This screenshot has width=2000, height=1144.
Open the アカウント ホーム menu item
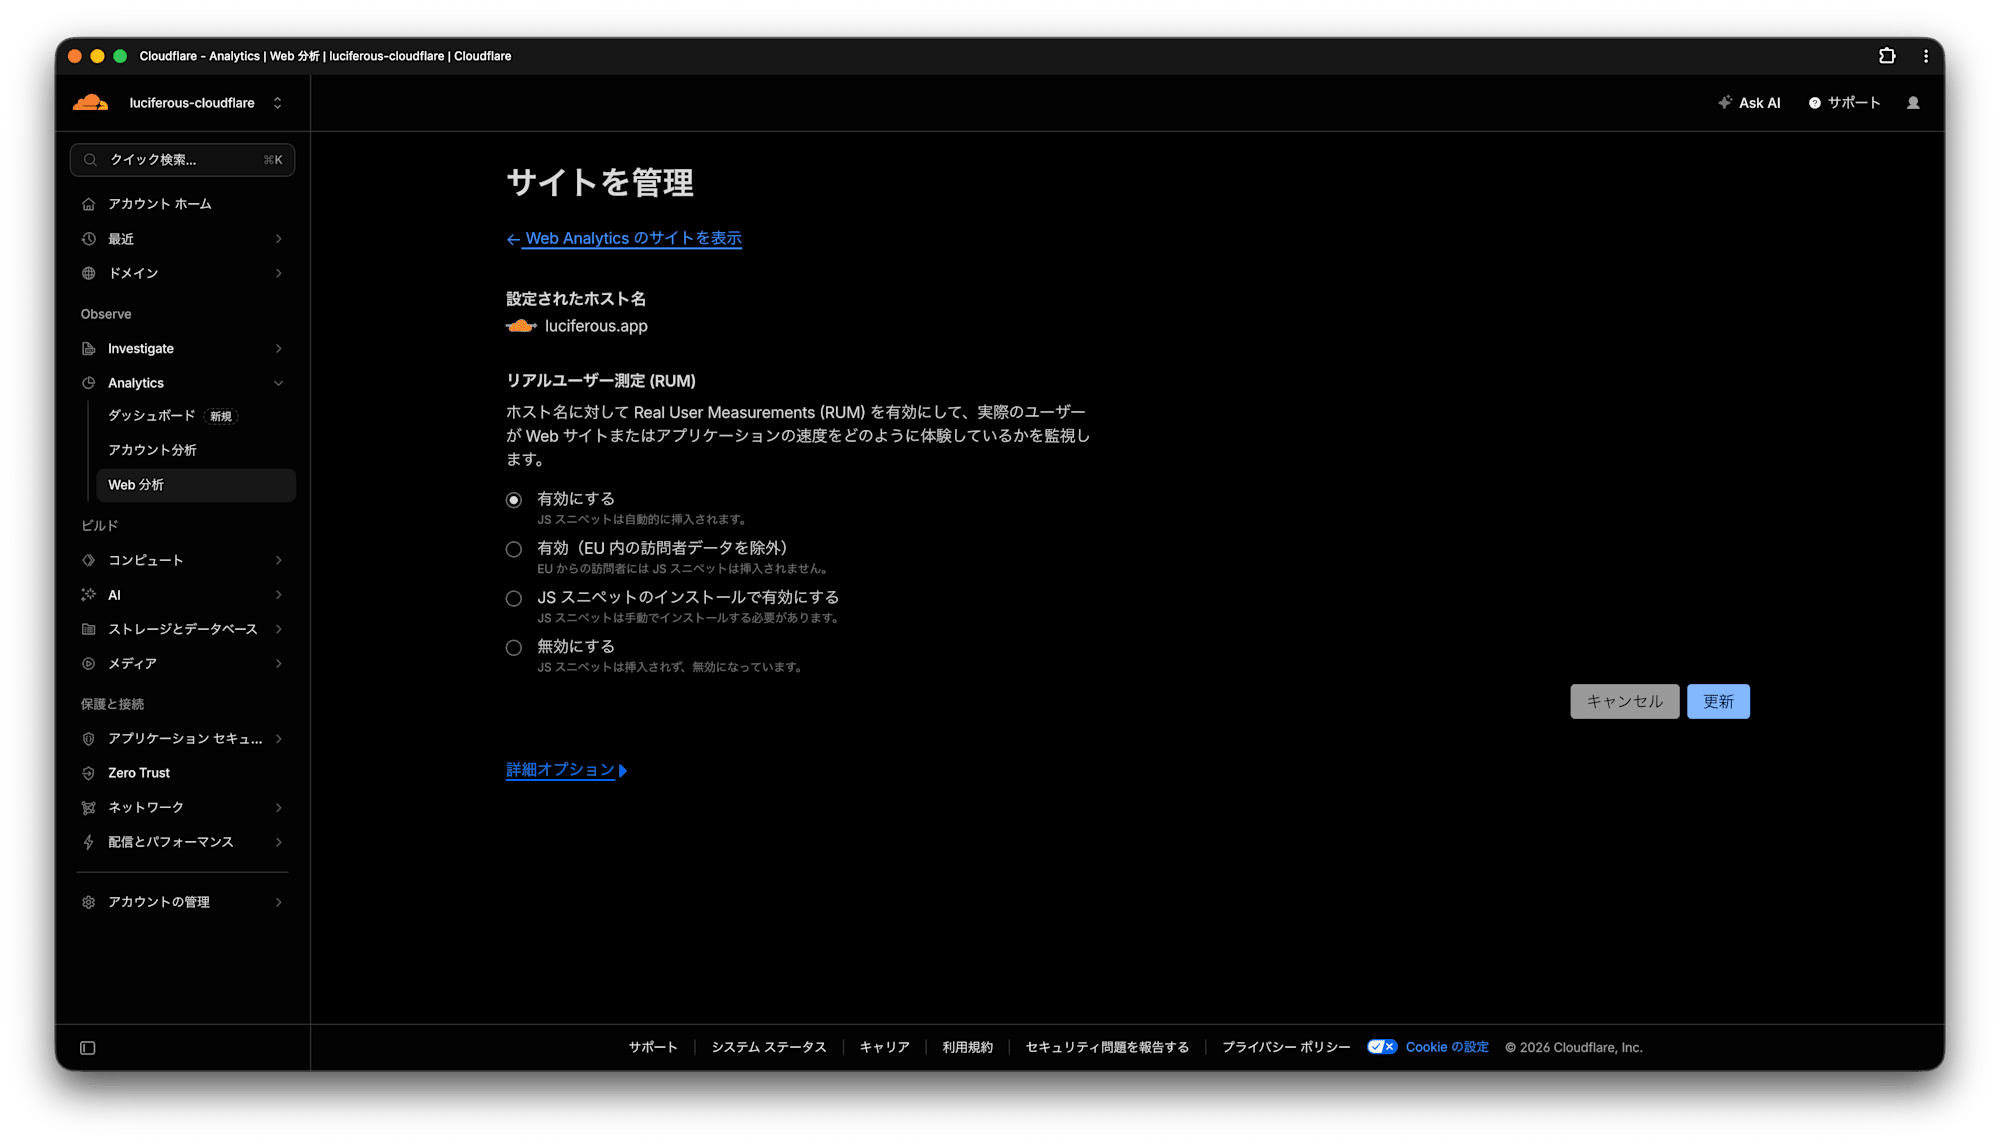coord(182,204)
